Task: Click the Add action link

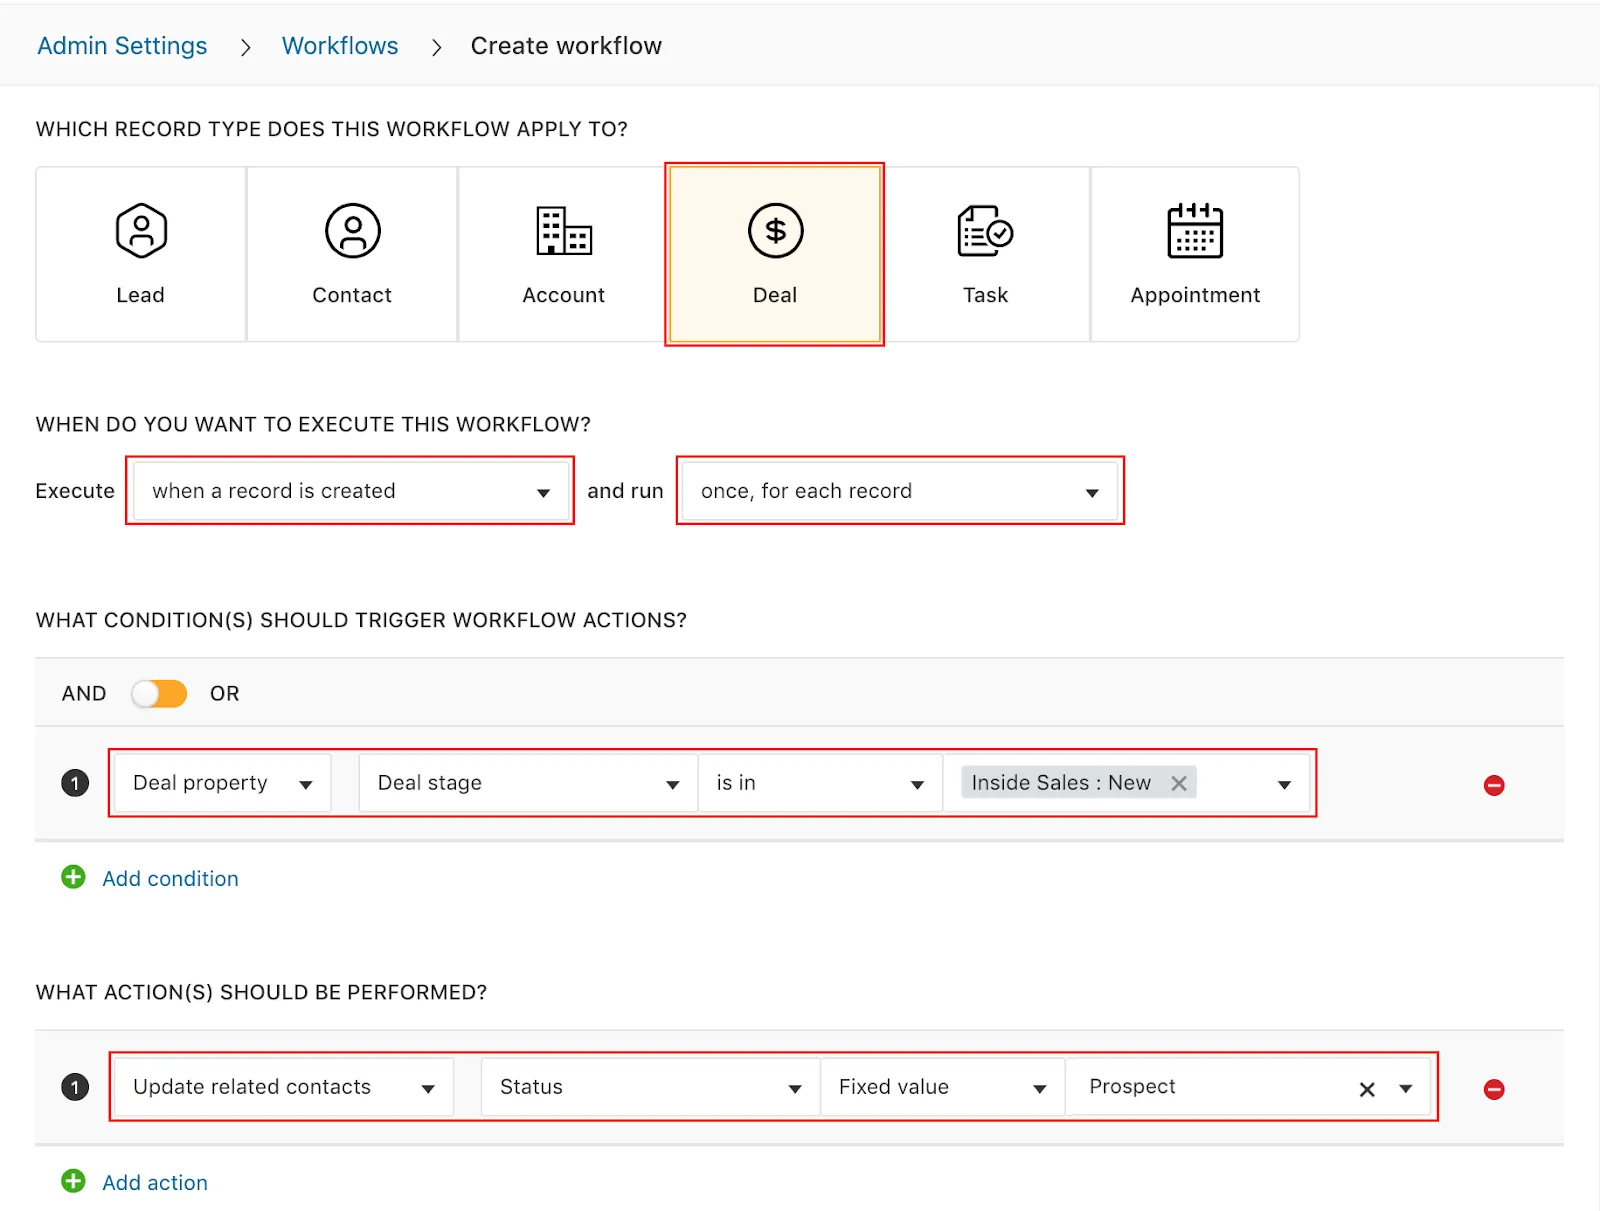Action: point(155,1182)
